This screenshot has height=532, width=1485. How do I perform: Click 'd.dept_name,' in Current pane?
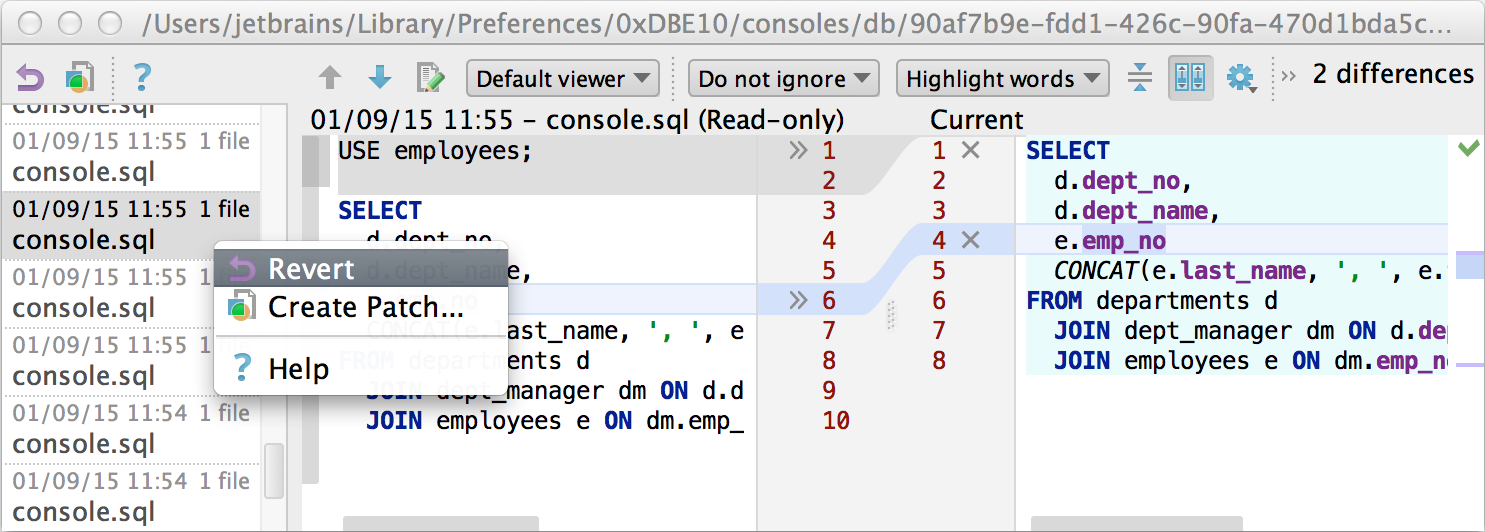point(1138,210)
